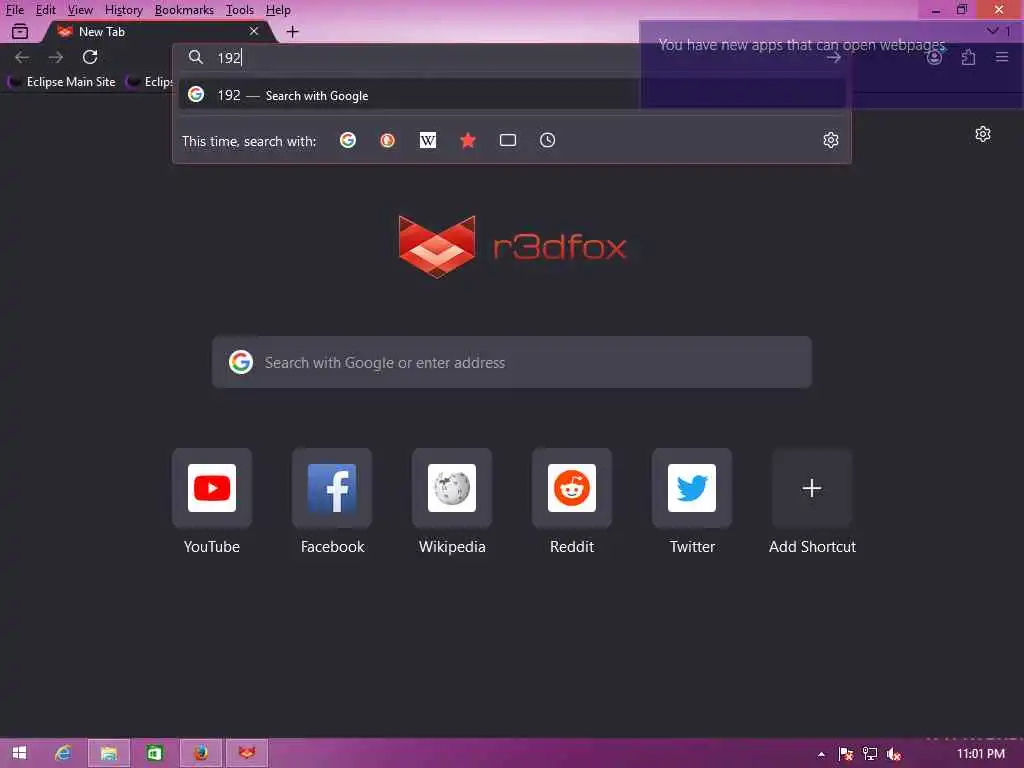Switch to r3dfox in taskbar

point(246,753)
